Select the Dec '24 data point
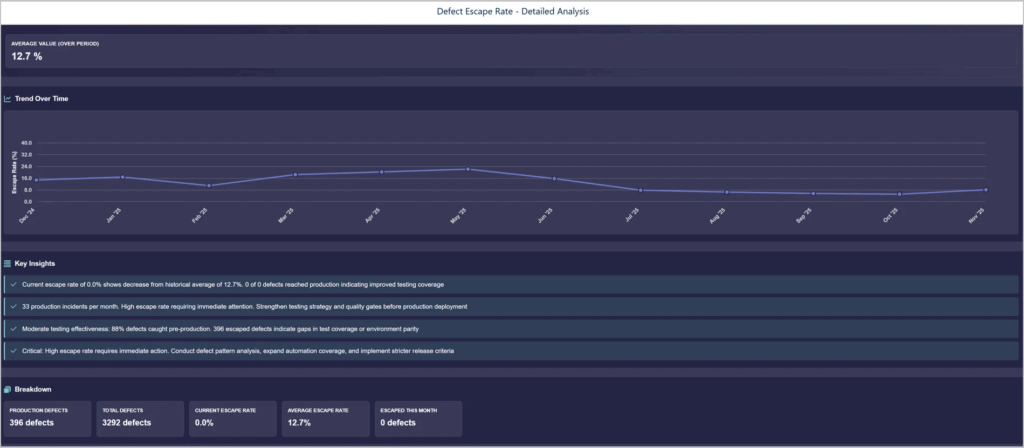This screenshot has width=1024, height=448. click(x=37, y=180)
